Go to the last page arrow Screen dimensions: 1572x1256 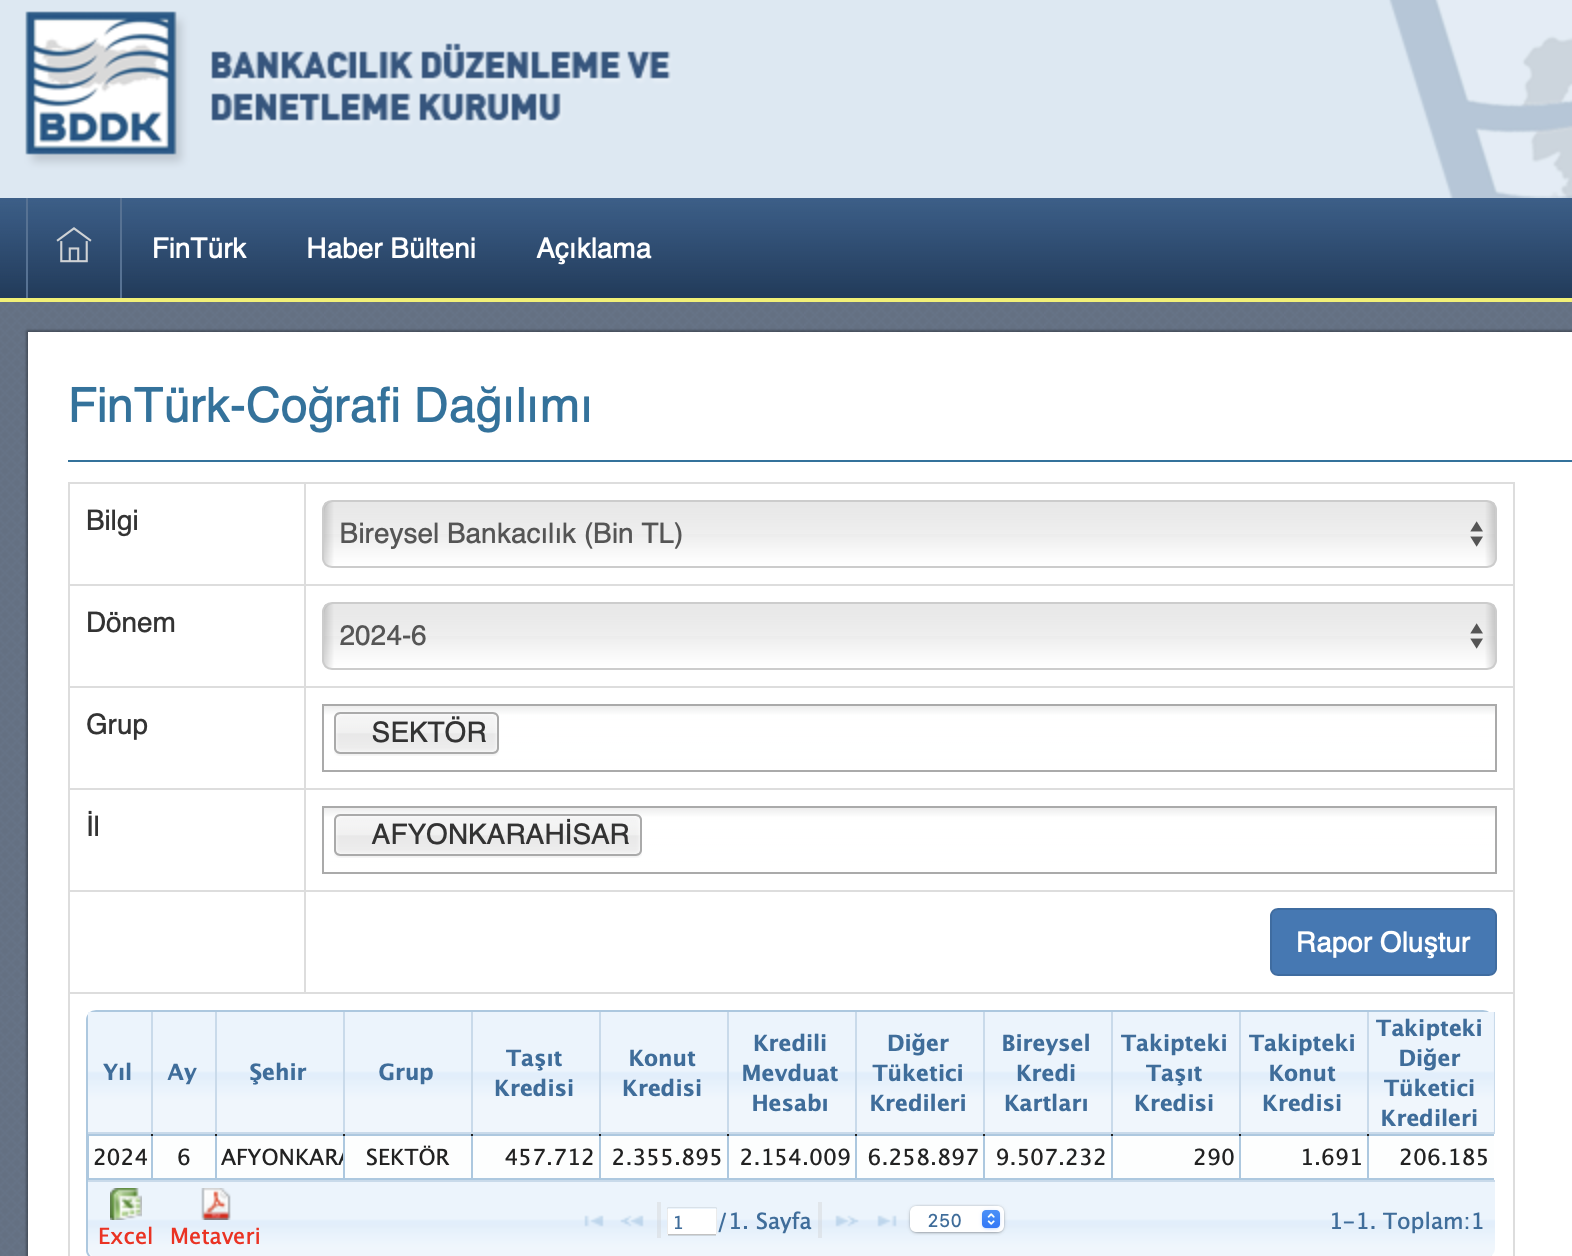(x=886, y=1221)
